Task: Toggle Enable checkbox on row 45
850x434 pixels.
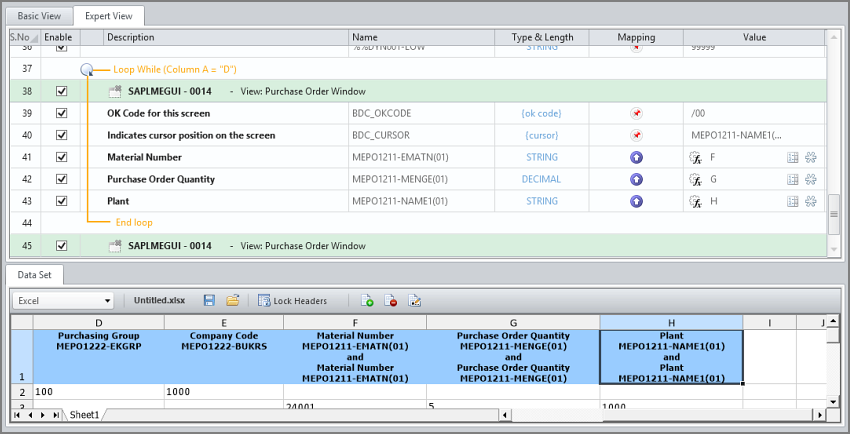Action: (62, 245)
